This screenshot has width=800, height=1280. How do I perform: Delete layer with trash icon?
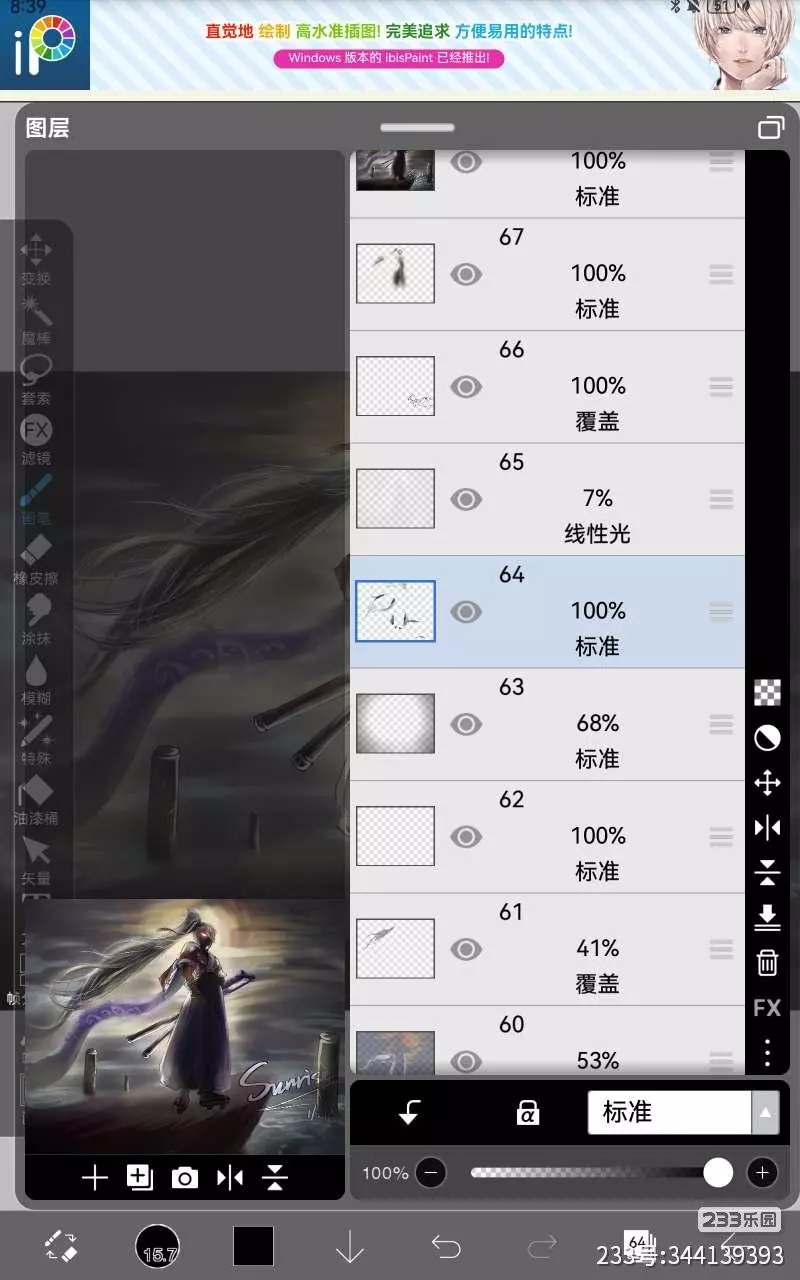[767, 962]
